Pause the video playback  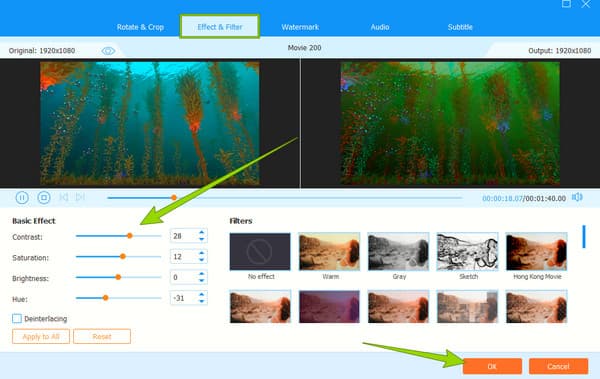tap(22, 198)
